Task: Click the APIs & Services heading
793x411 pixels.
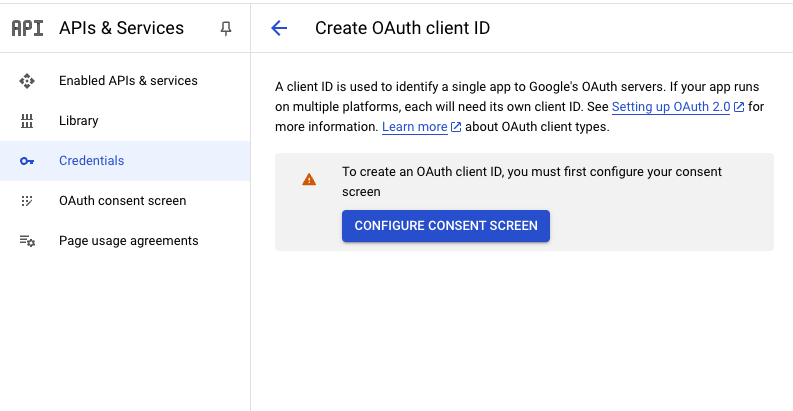Action: click(x=121, y=28)
